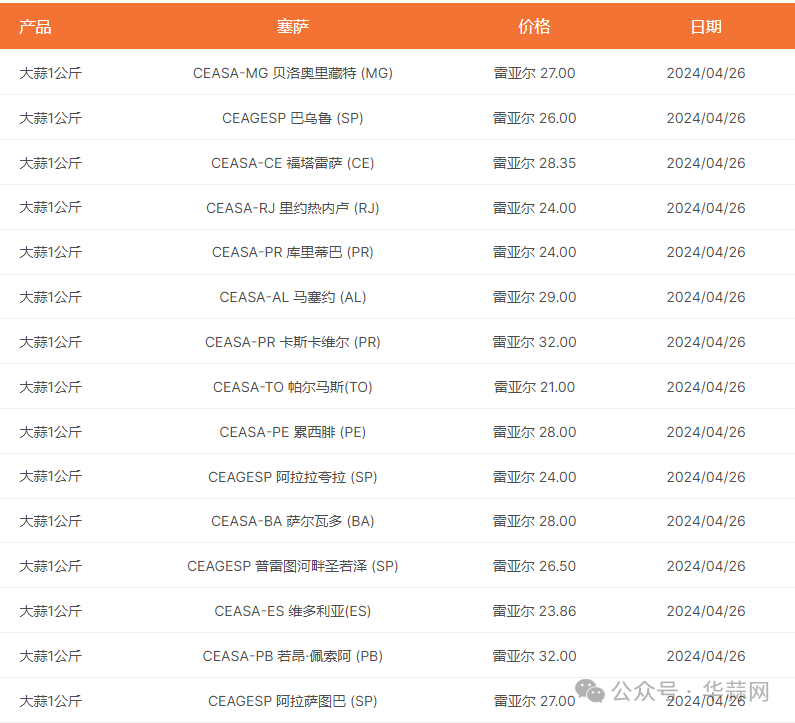The width and height of the screenshot is (795, 723).
Task: Select CEASA-PB 若昂·佩索阿 (PB) row
Action: (x=292, y=656)
